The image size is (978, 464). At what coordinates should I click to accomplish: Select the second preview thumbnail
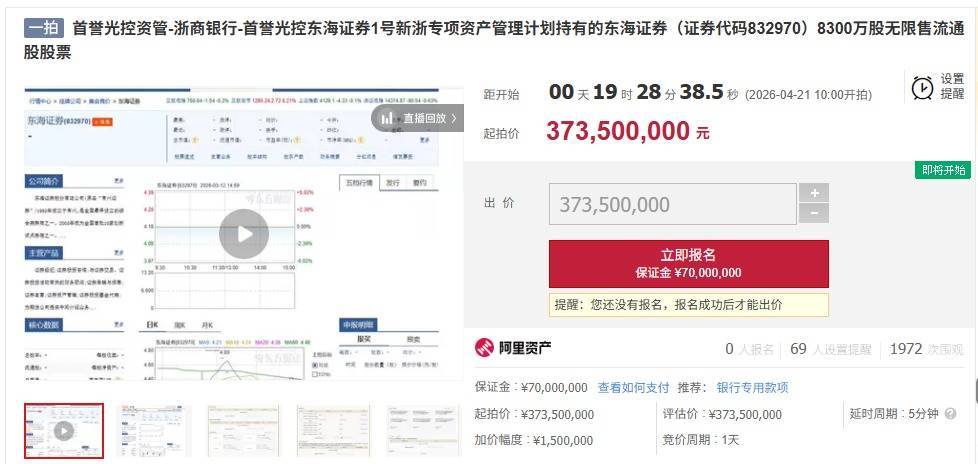click(x=152, y=430)
